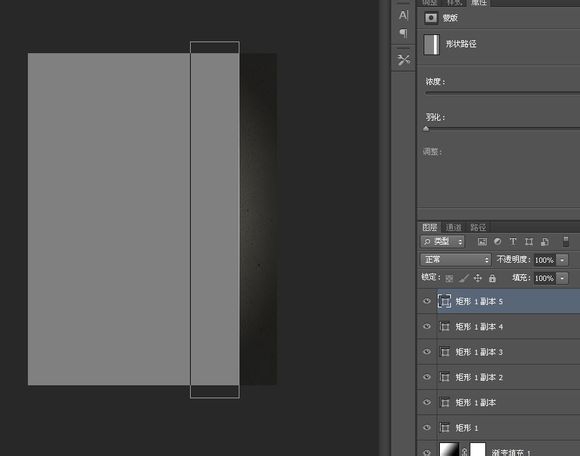Click the 不透明度 label
Viewport: 580px width, 456px height.
pyautogui.click(x=513, y=260)
